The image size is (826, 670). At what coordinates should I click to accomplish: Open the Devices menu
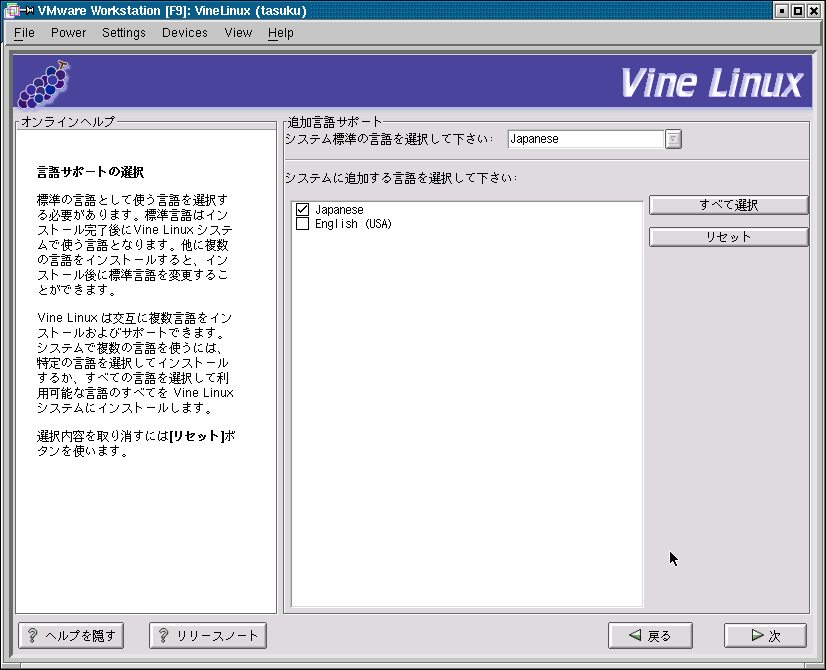[184, 33]
